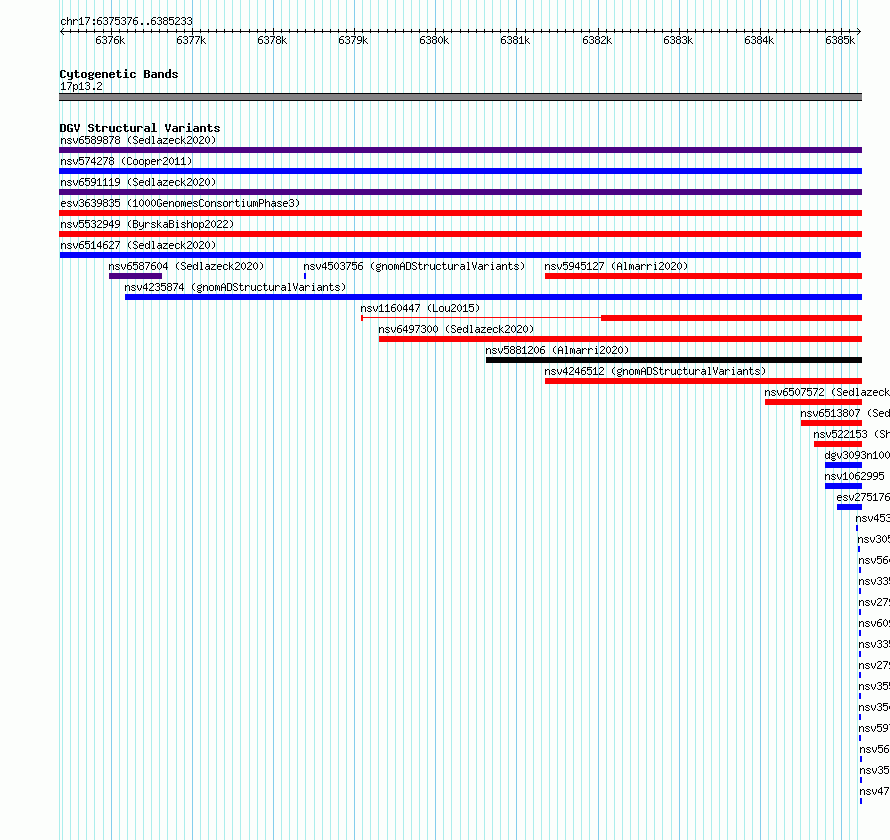
Task: Open the esv3639835 (1000GenomesConsortiumPhase3) label
Action: [x=180, y=203]
